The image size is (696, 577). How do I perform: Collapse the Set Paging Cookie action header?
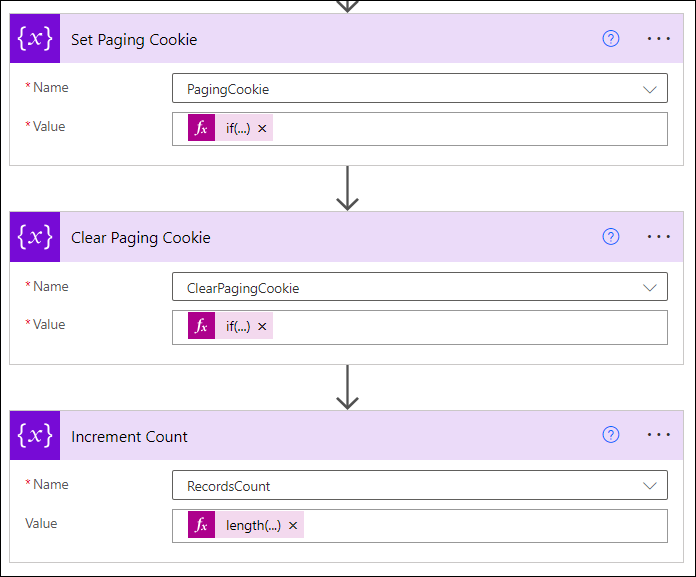[x=346, y=39]
